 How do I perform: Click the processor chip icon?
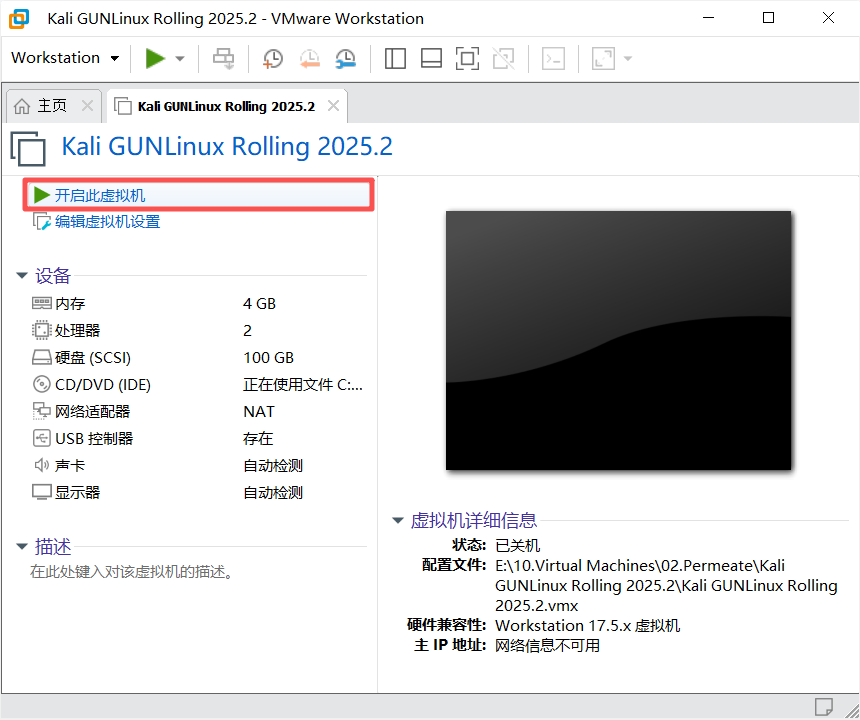[42, 330]
